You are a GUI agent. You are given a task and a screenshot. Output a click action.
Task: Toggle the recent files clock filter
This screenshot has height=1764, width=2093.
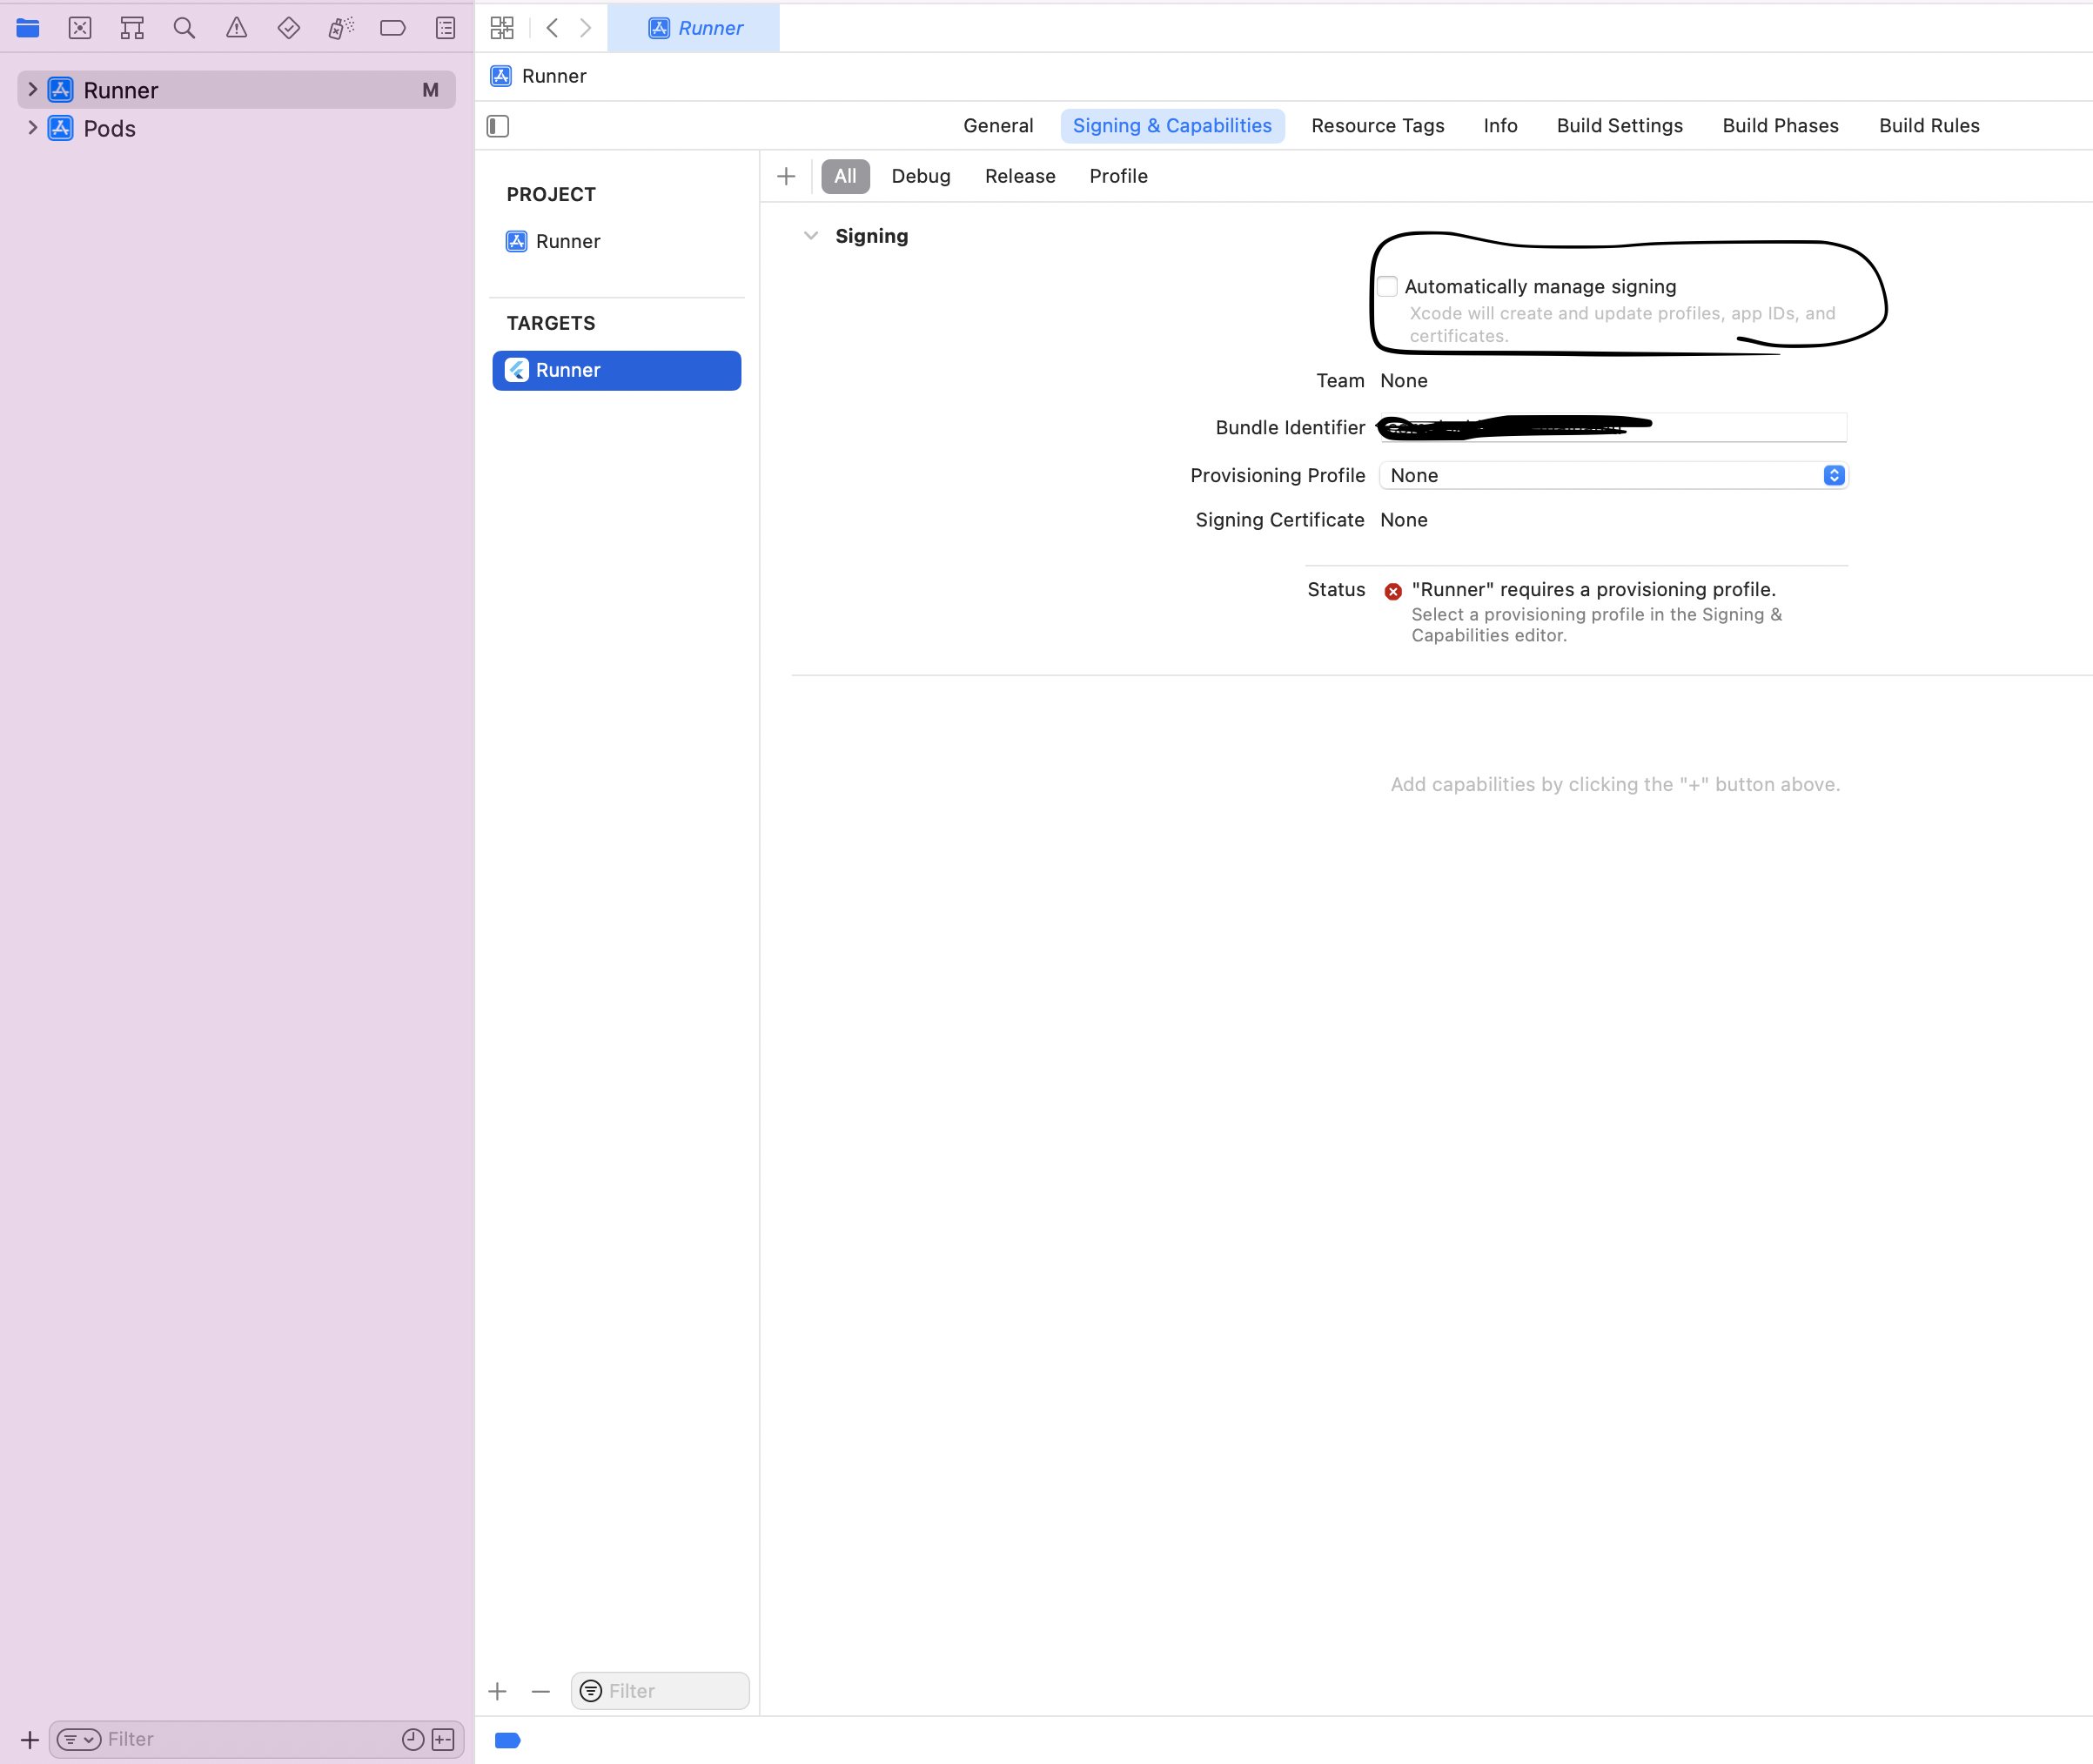412,1739
